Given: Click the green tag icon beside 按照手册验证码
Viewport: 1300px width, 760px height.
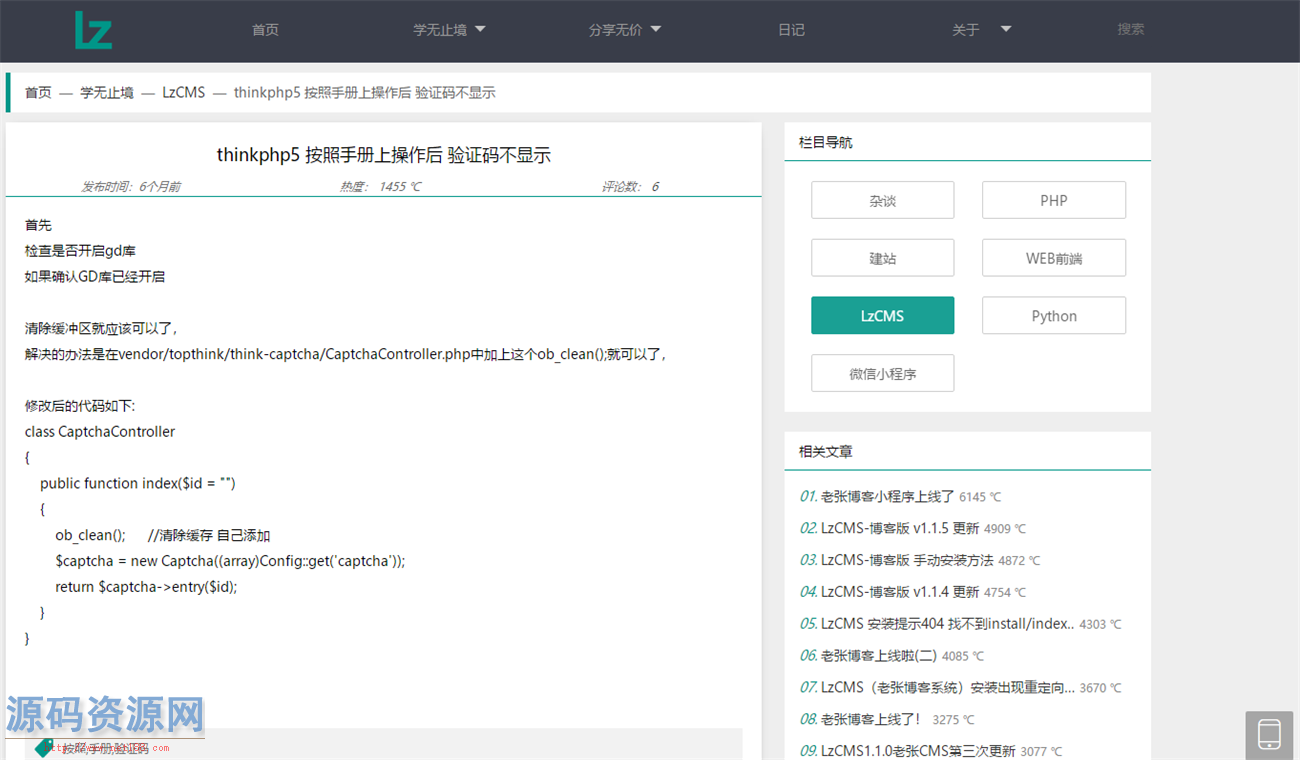Looking at the screenshot, I should (42, 747).
